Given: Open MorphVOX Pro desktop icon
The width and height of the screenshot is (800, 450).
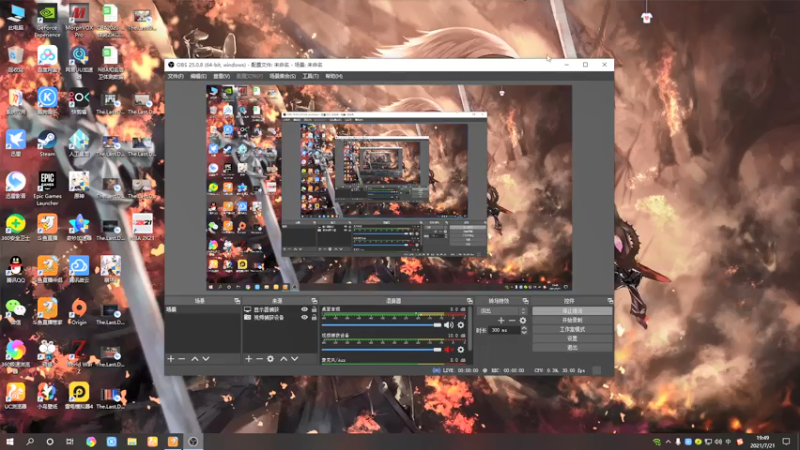Looking at the screenshot, I should point(79,21).
